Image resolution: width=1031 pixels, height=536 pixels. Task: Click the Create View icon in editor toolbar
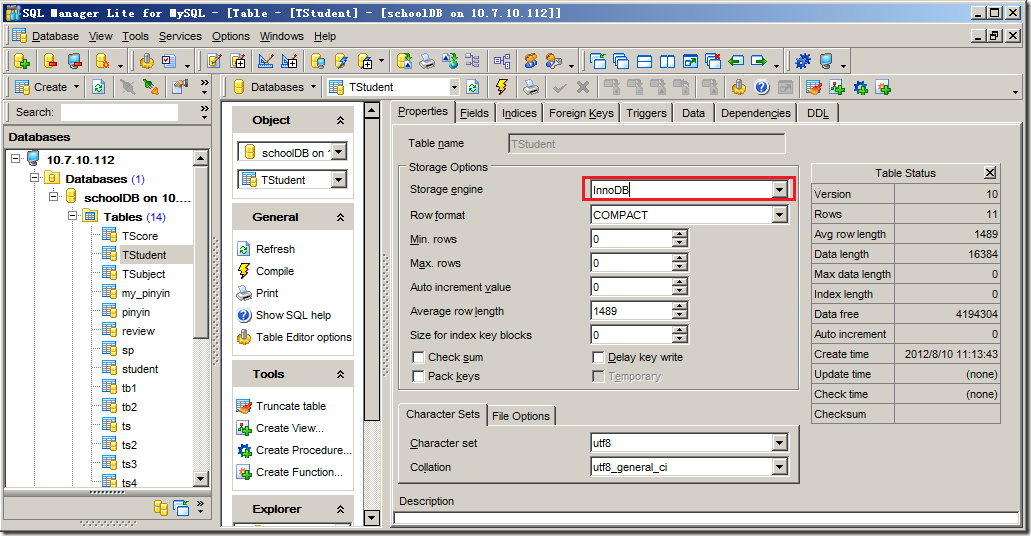[x=837, y=87]
